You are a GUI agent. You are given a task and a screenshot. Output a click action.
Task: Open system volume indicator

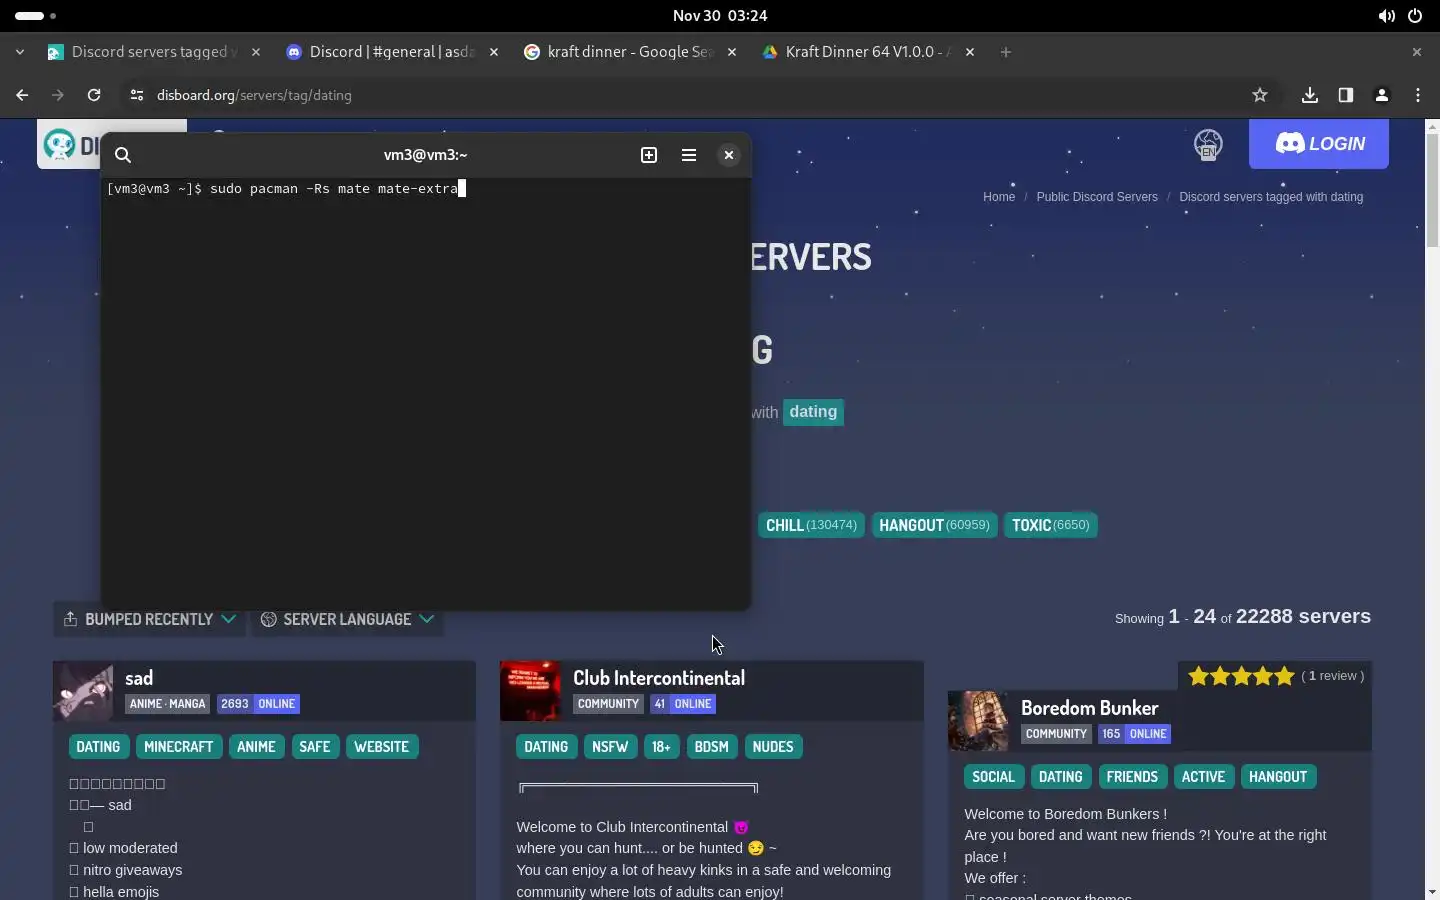tap(1386, 16)
